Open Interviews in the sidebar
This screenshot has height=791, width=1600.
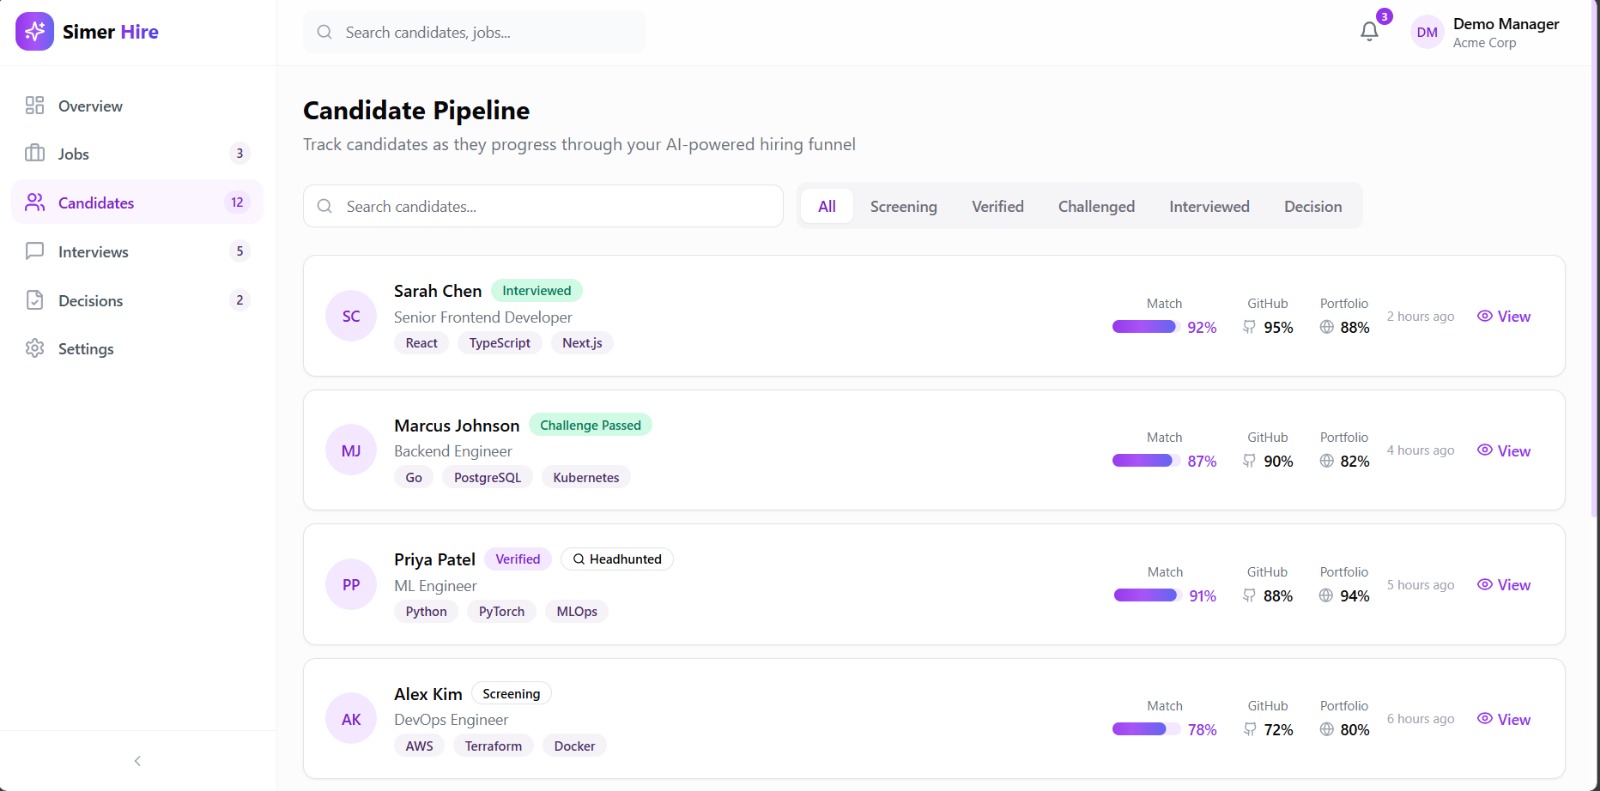pyautogui.click(x=93, y=252)
